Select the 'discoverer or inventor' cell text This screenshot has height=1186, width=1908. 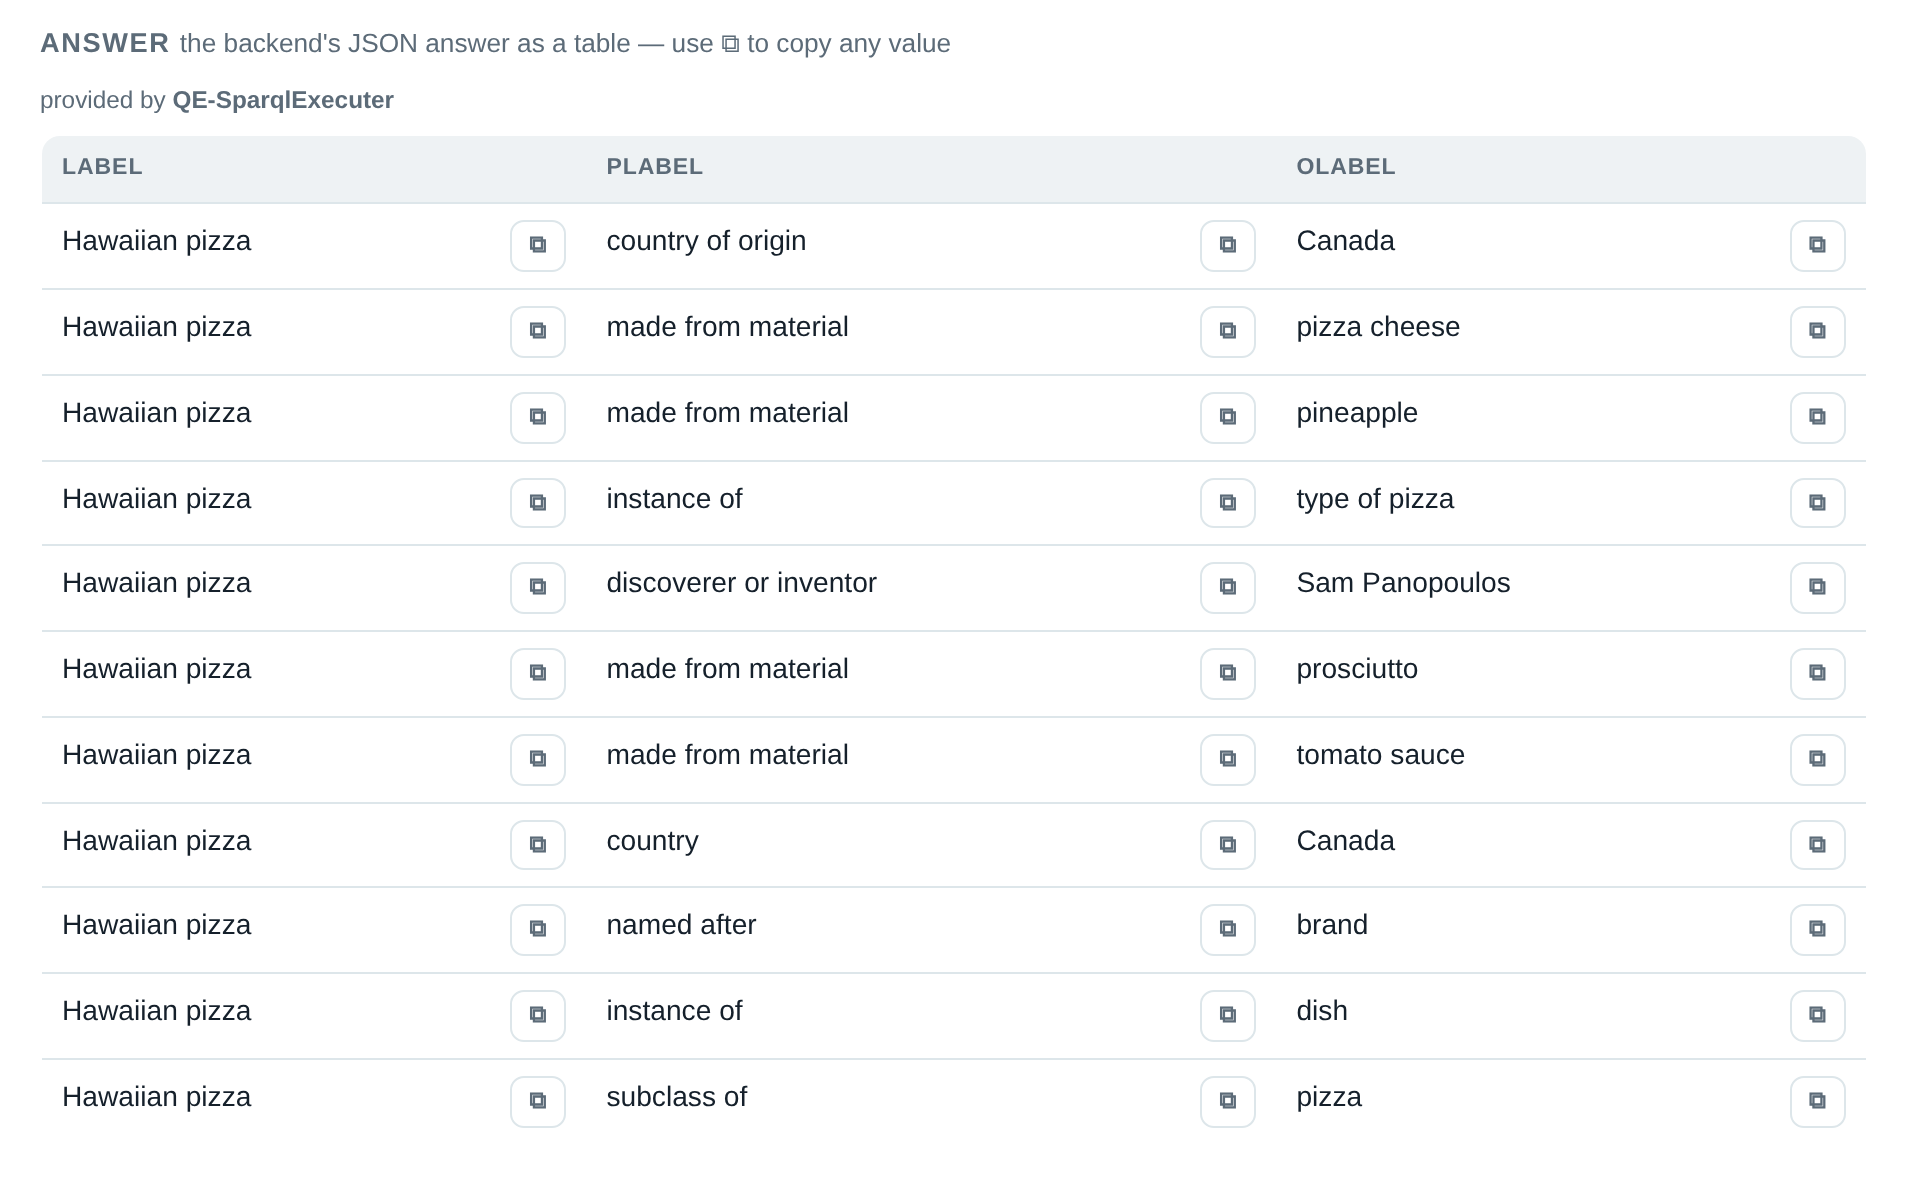741,583
